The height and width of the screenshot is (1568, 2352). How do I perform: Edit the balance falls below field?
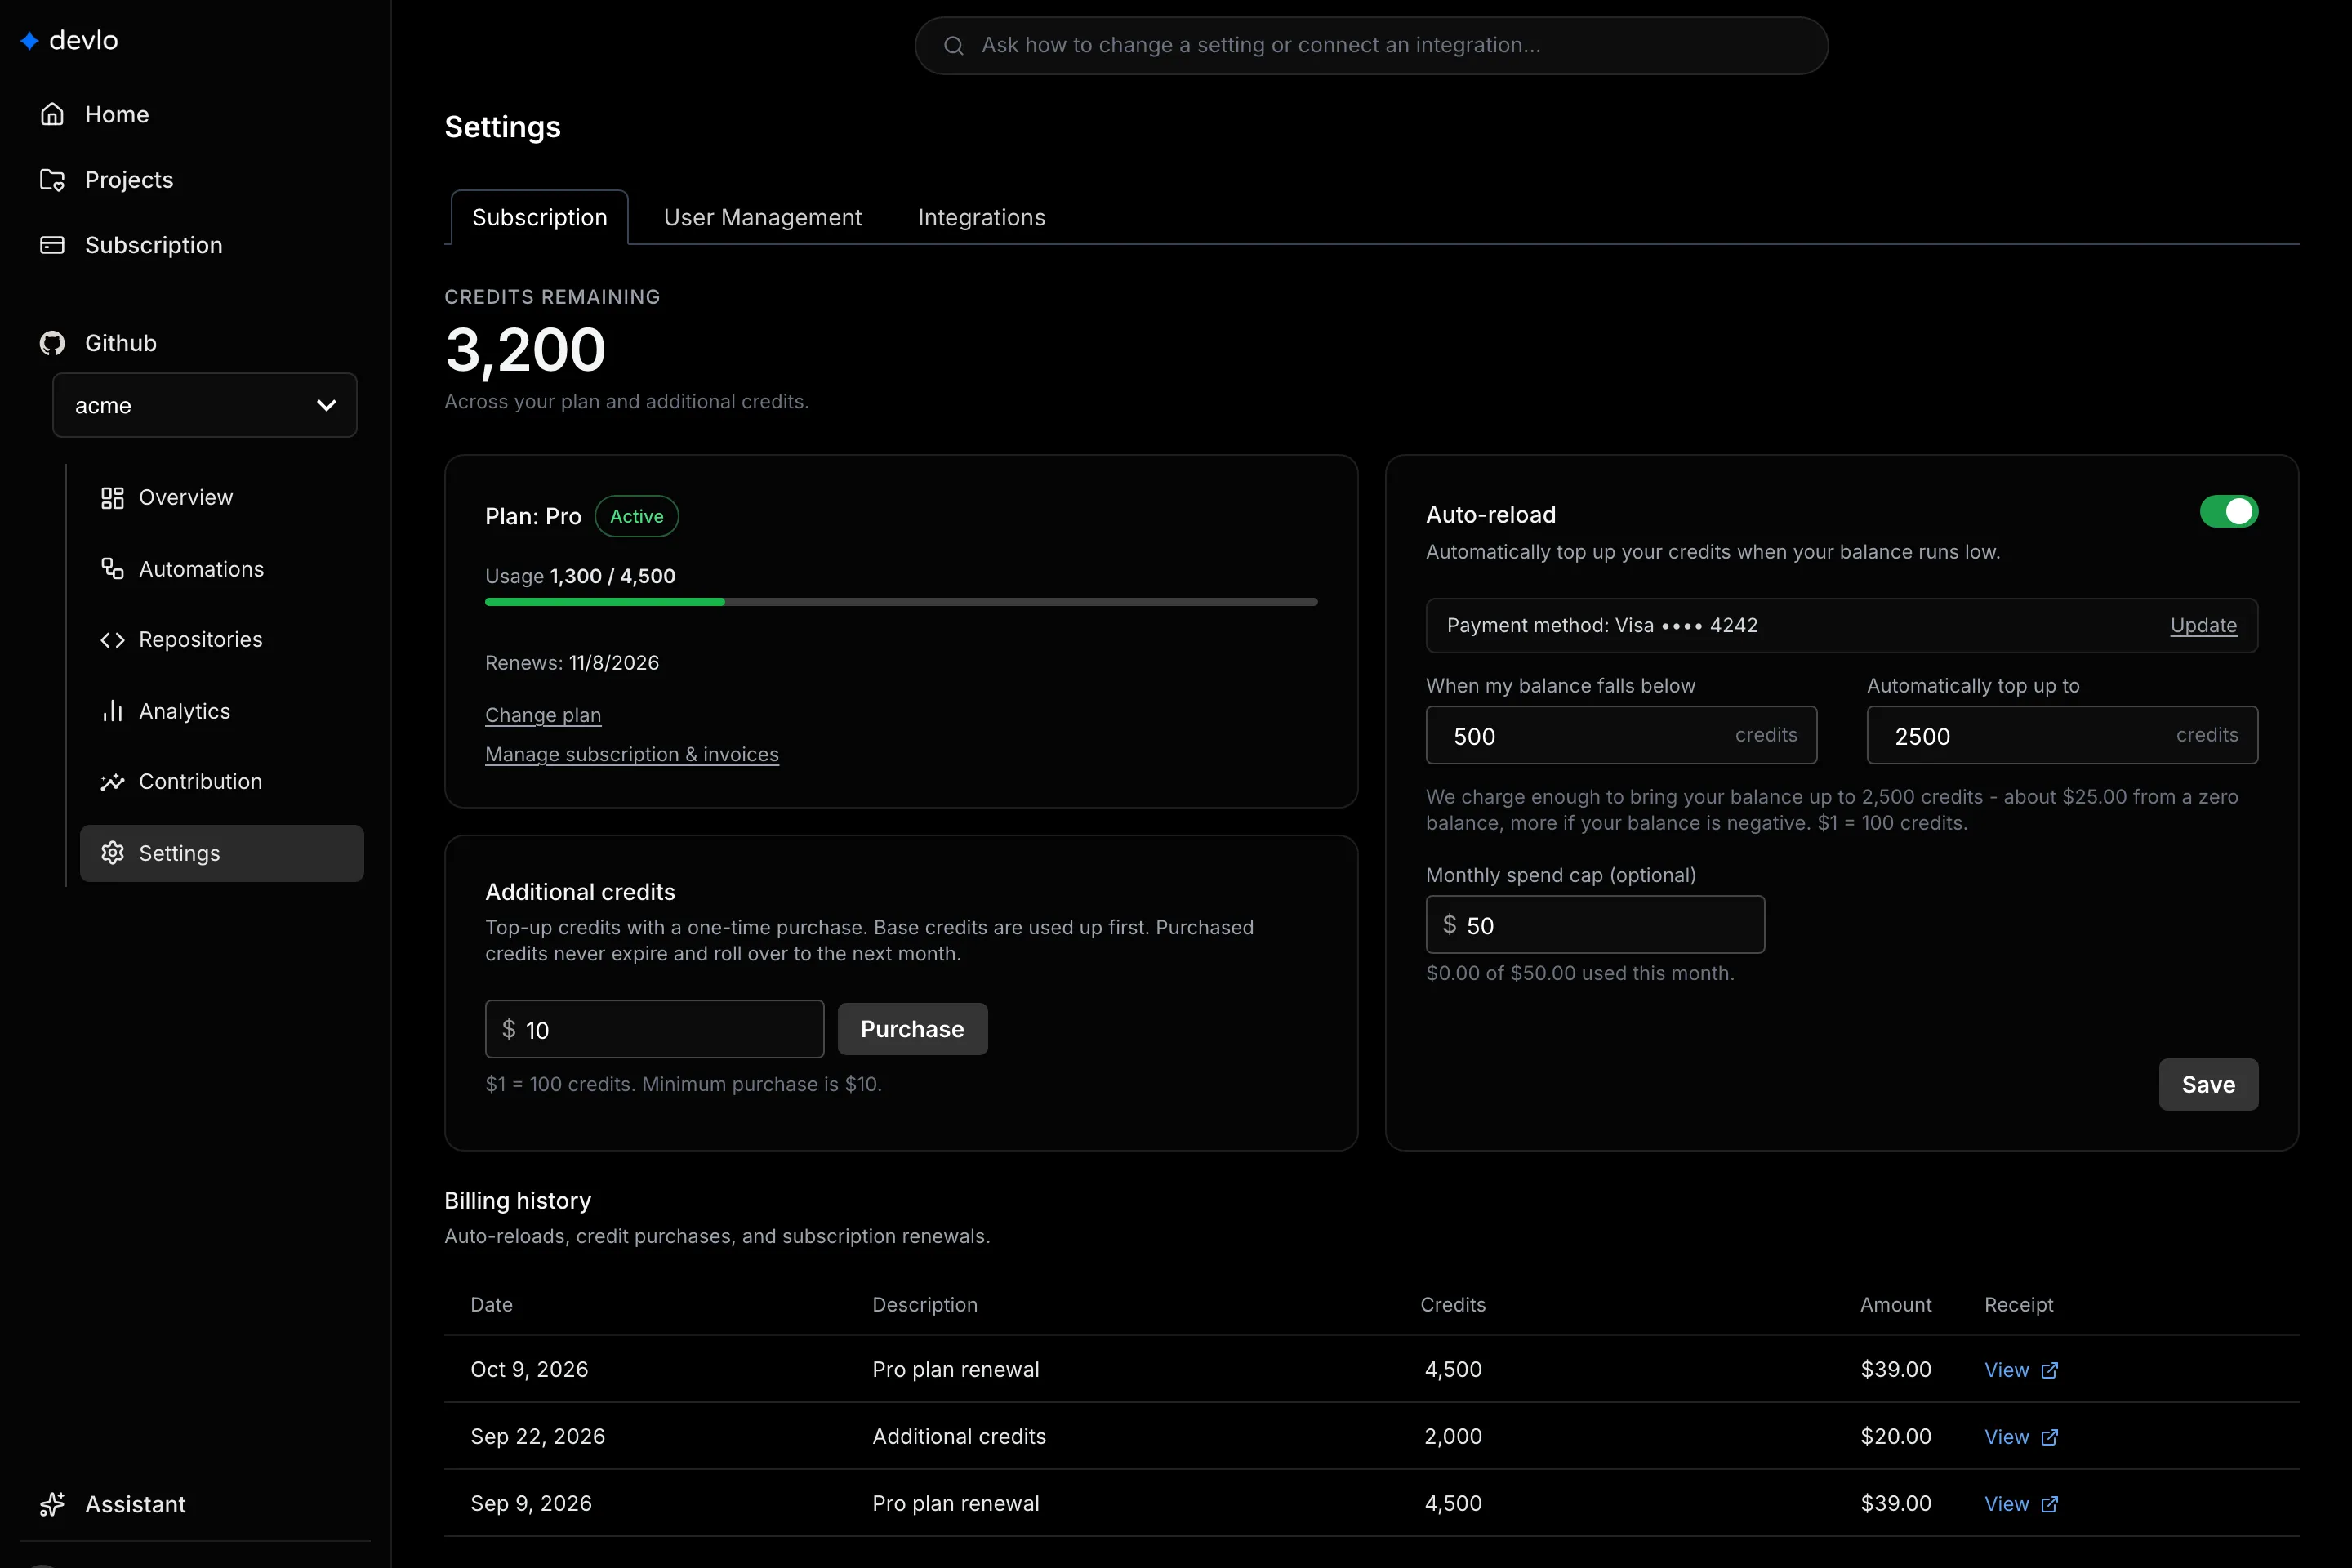1621,735
